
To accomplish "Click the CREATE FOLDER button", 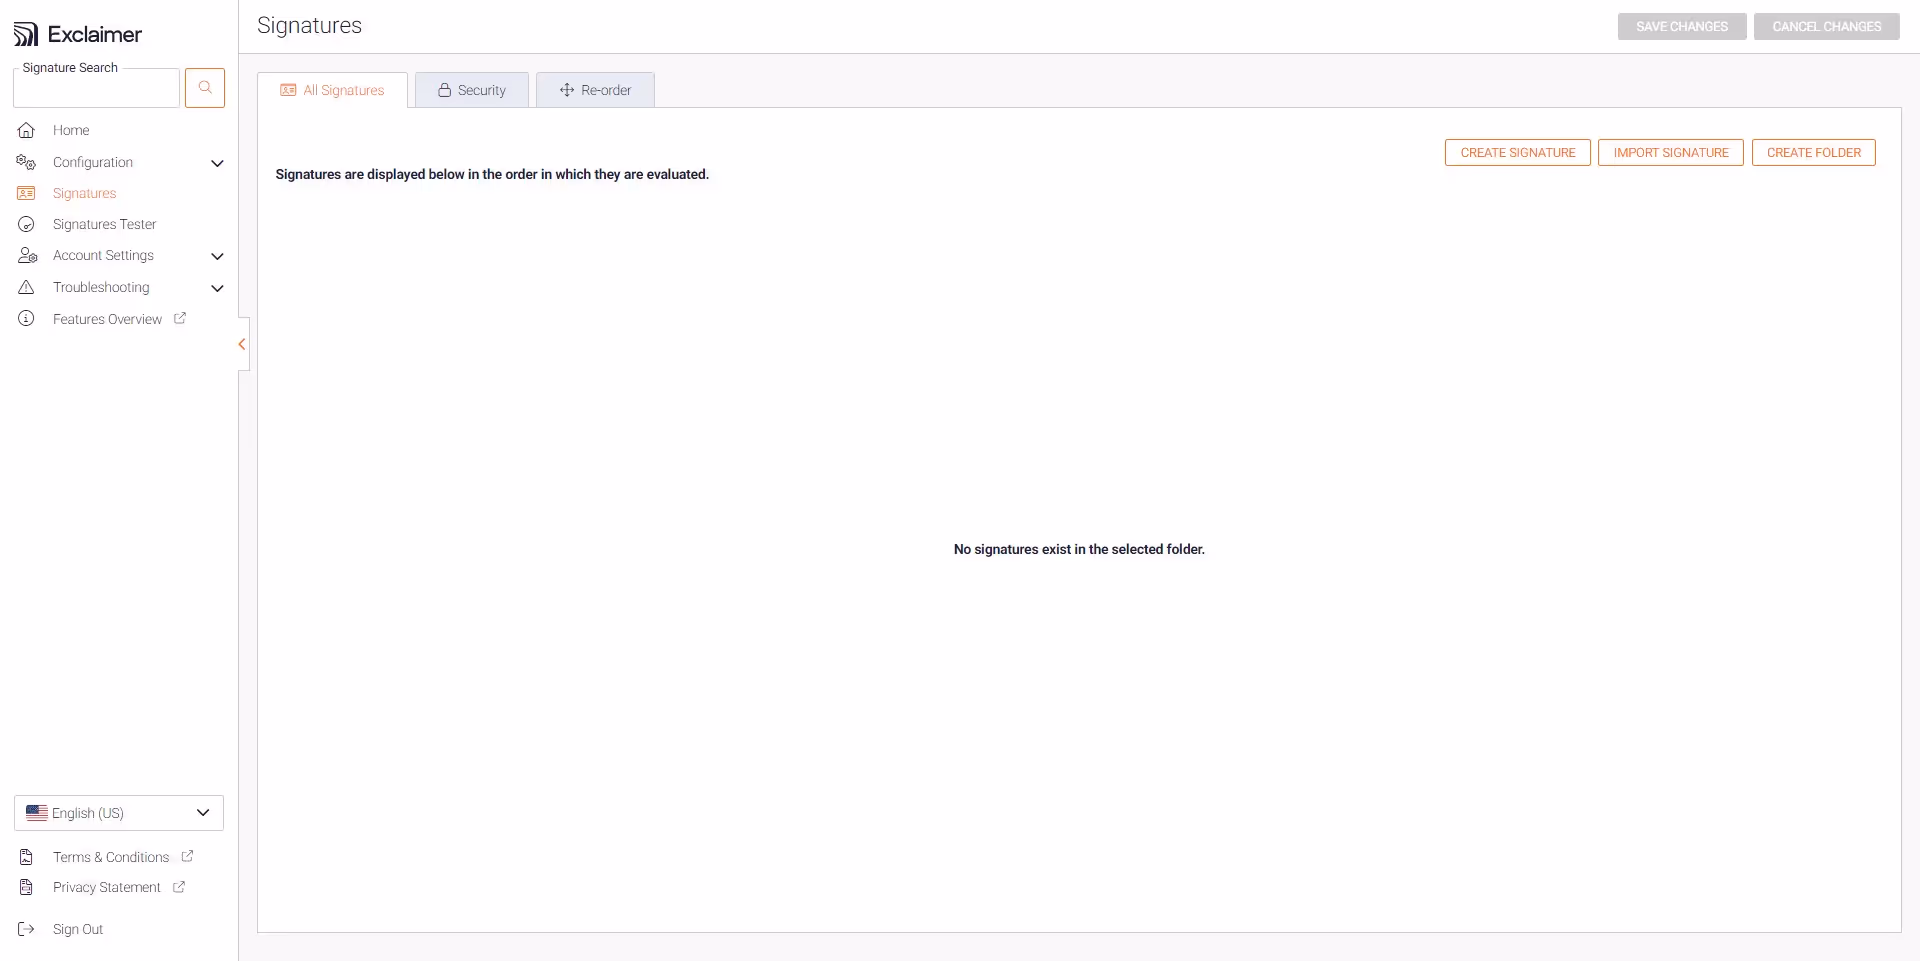I will click(1814, 152).
